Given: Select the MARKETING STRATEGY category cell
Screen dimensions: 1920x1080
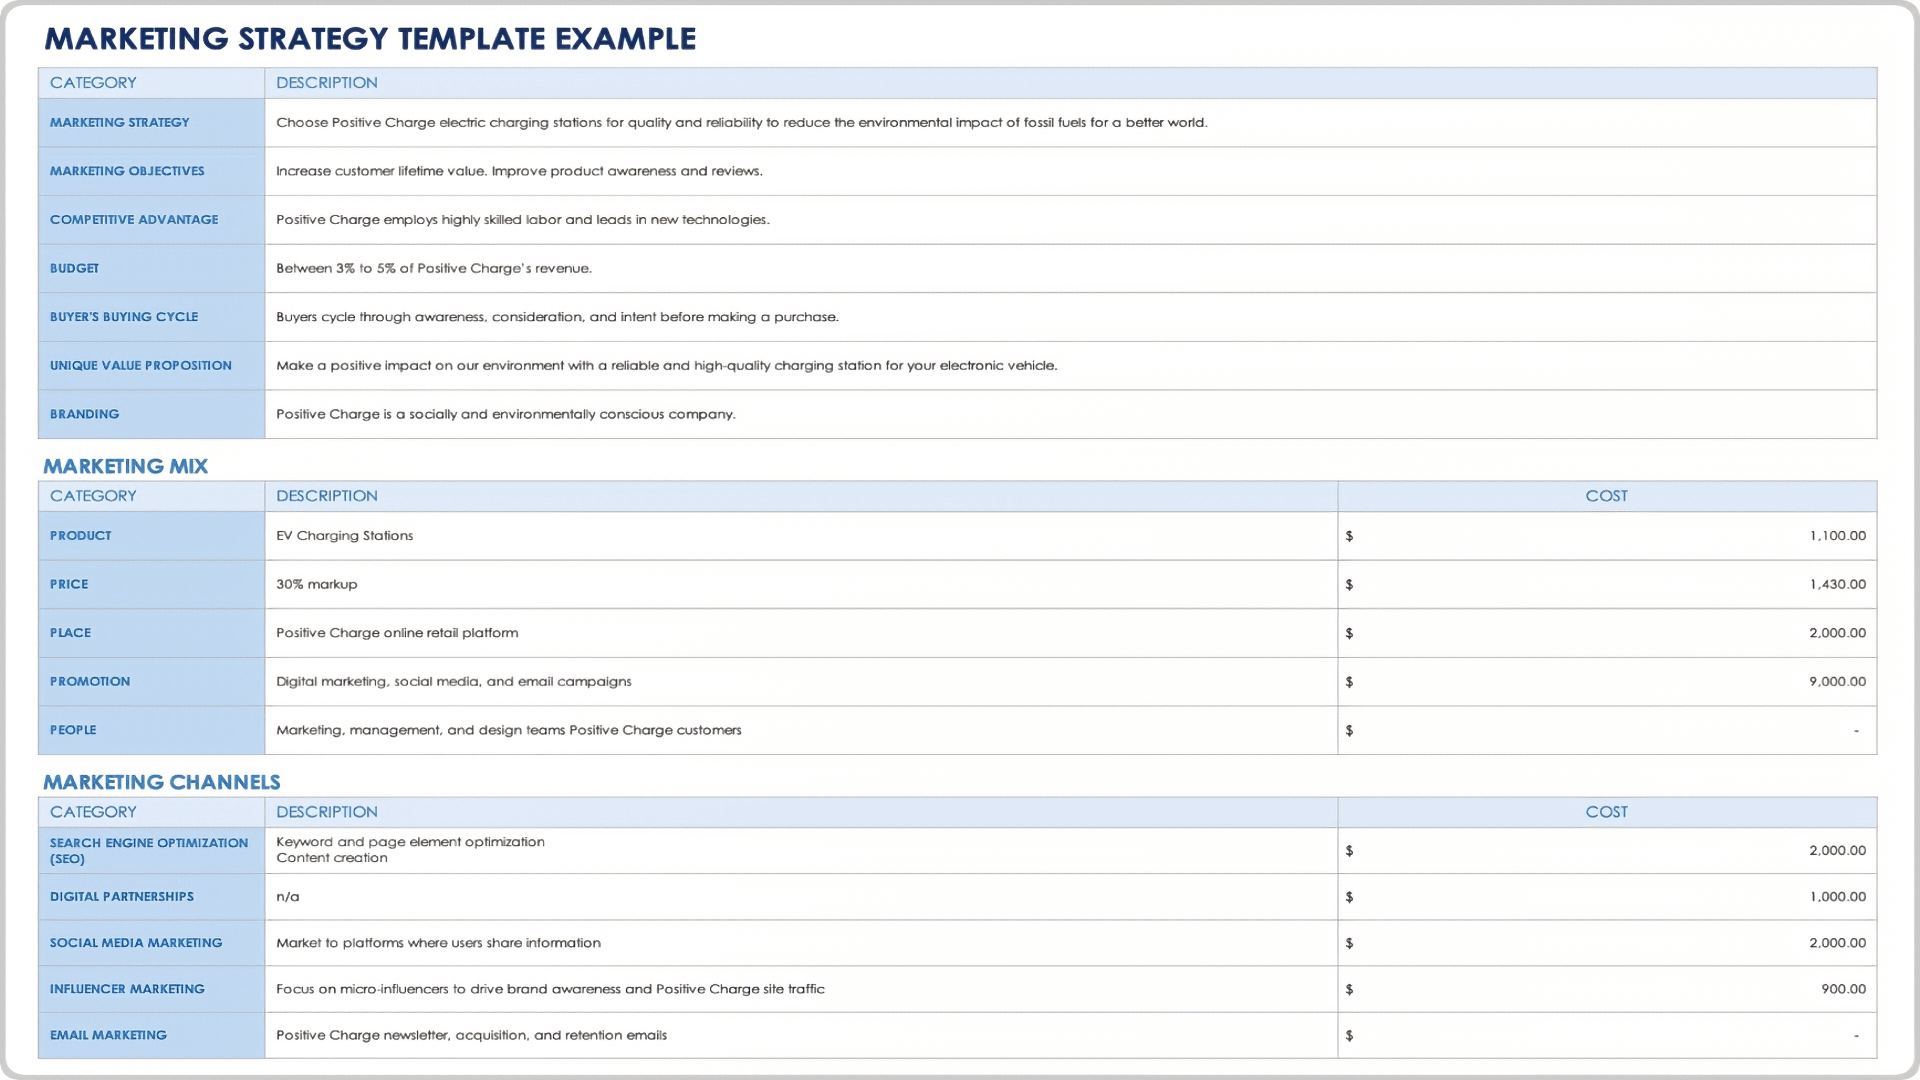Looking at the screenshot, I should point(151,123).
